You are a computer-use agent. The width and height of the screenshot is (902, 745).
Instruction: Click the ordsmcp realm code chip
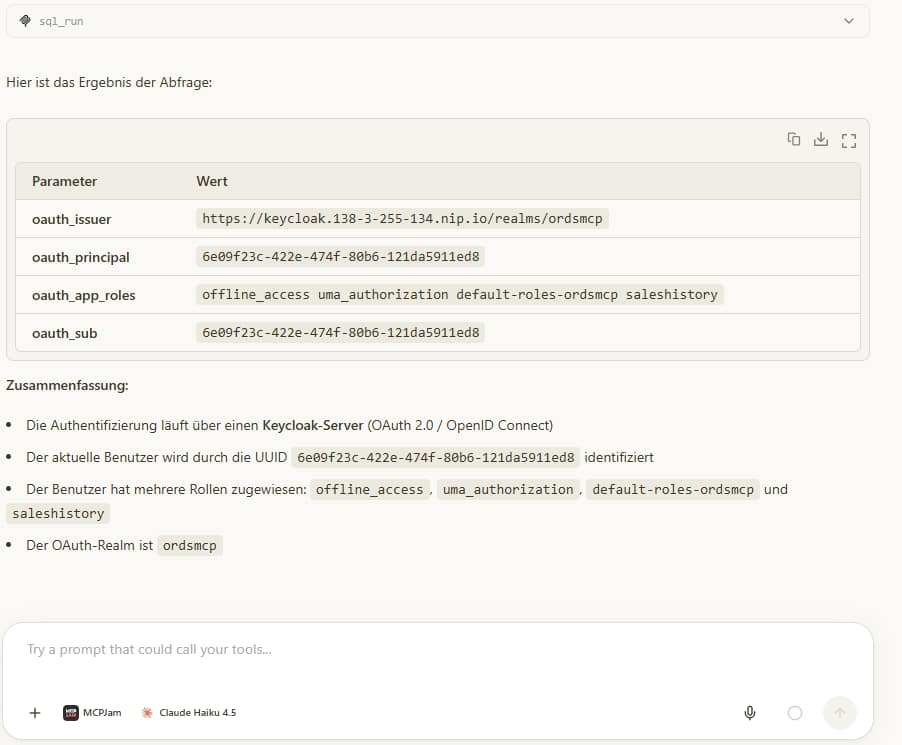click(190, 545)
